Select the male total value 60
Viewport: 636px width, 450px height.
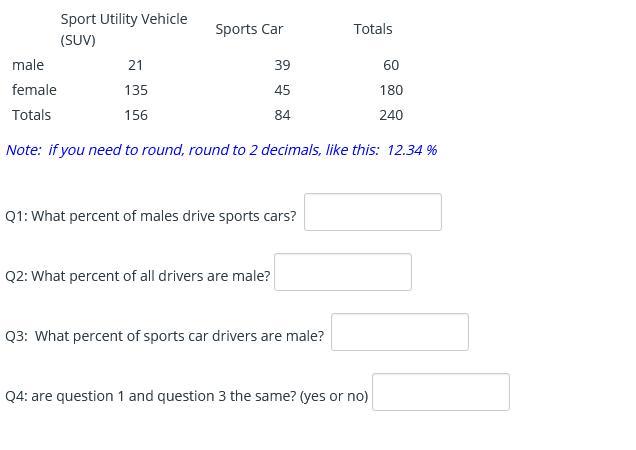coord(391,65)
